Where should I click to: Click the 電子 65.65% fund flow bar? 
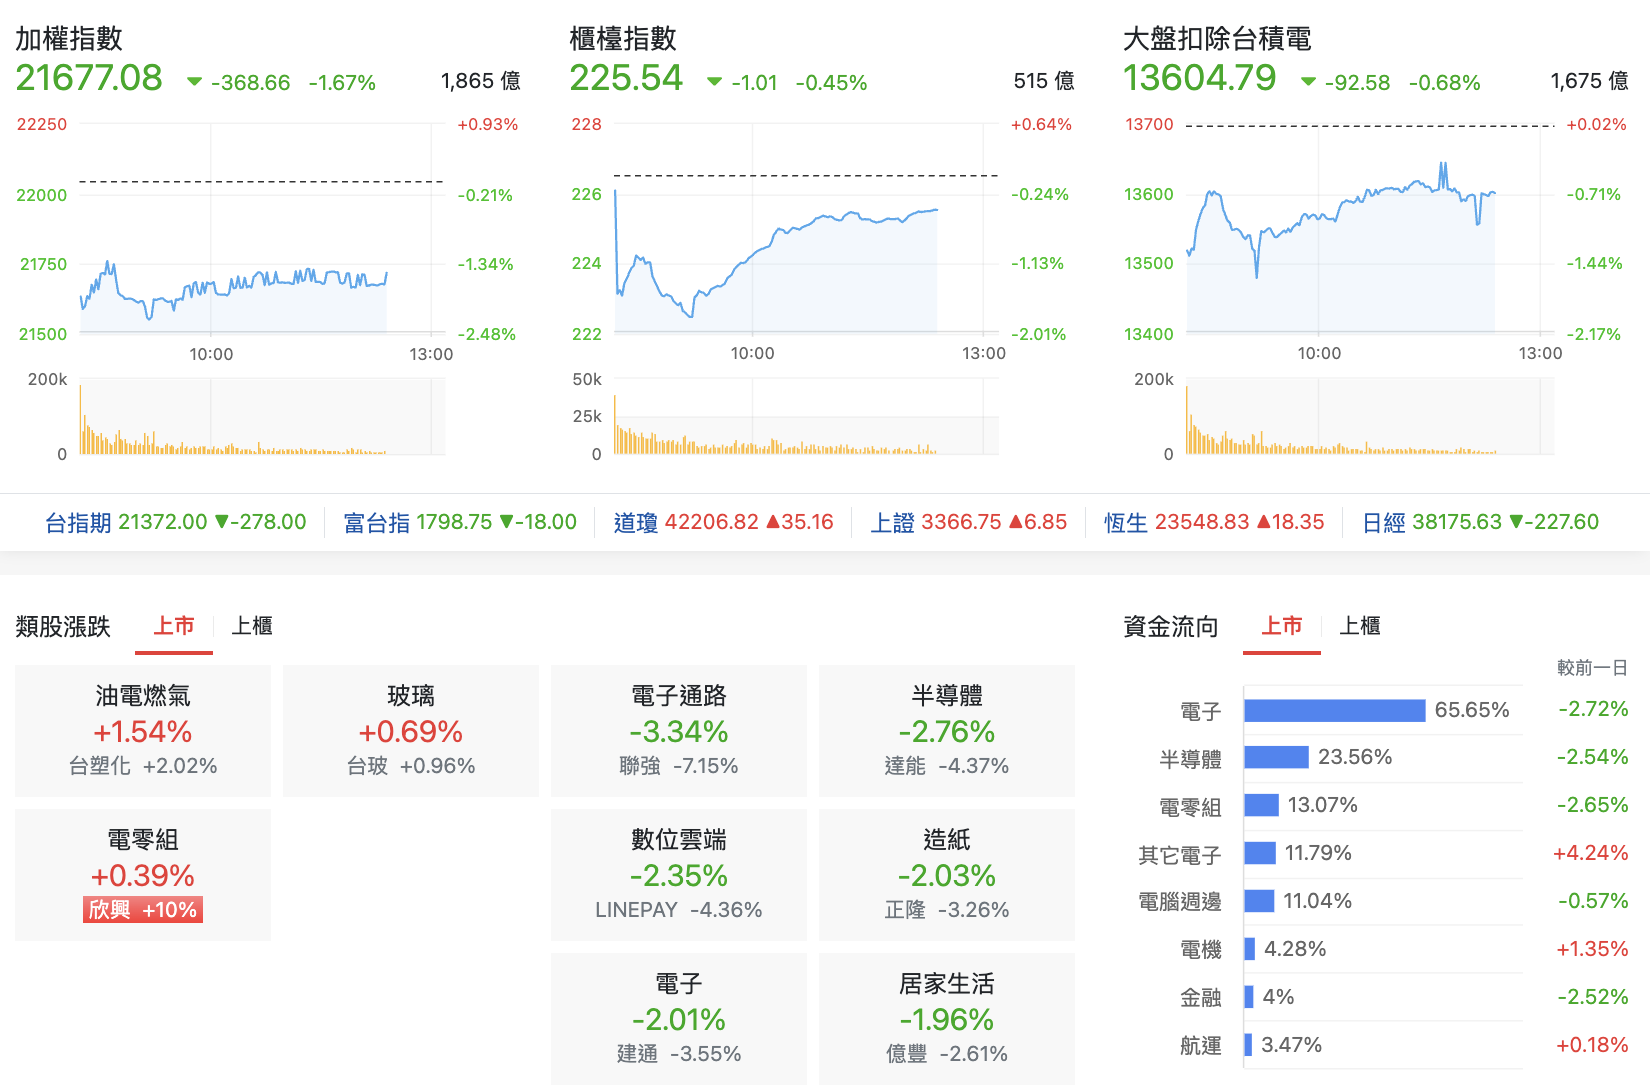click(x=1335, y=710)
